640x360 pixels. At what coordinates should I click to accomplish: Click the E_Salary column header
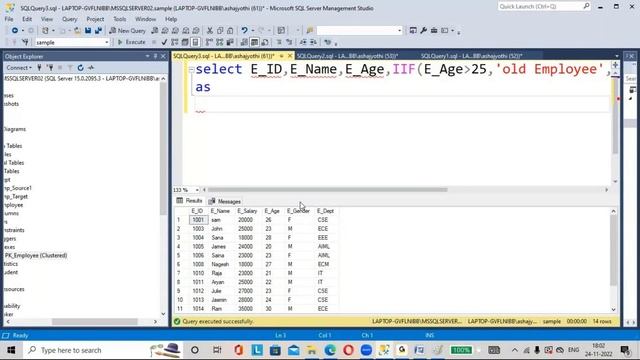pos(247,211)
